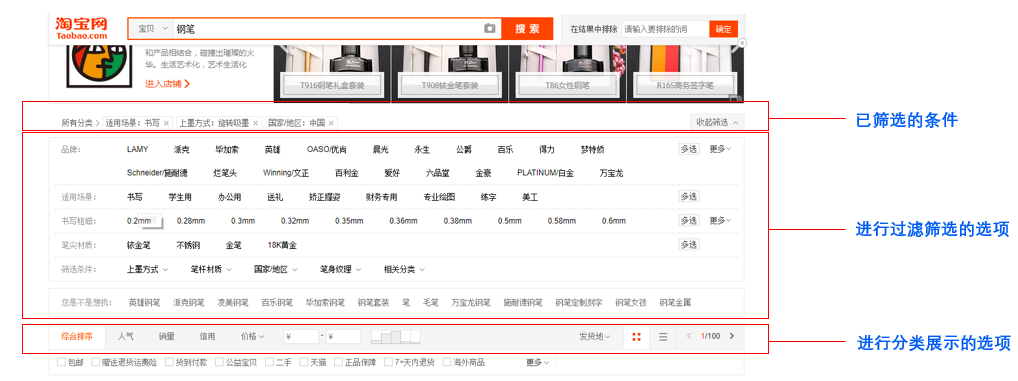Check the 海外商品 checkbox
The height and width of the screenshot is (381, 1018).
click(447, 362)
